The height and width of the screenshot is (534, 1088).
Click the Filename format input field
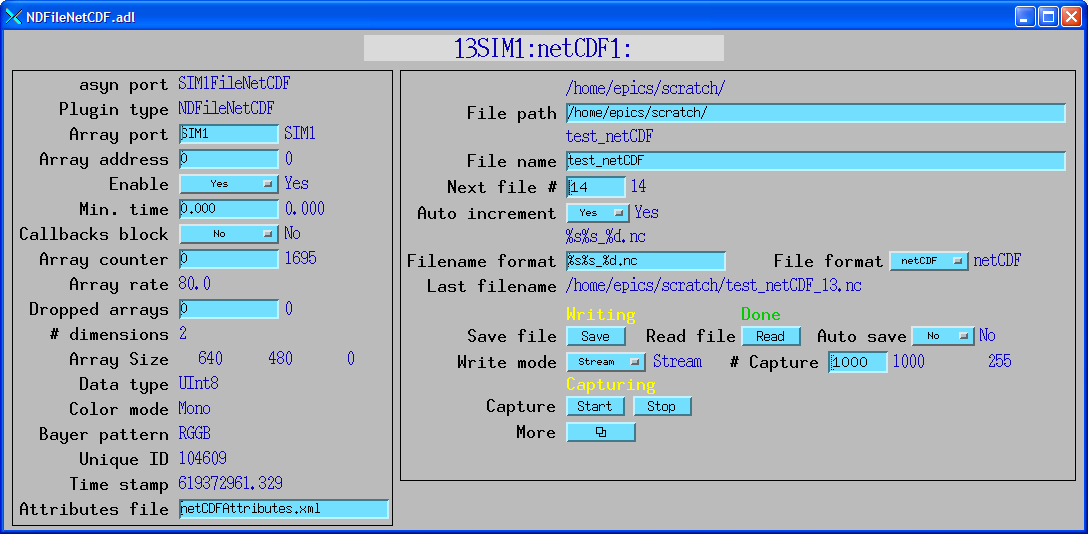pos(646,261)
